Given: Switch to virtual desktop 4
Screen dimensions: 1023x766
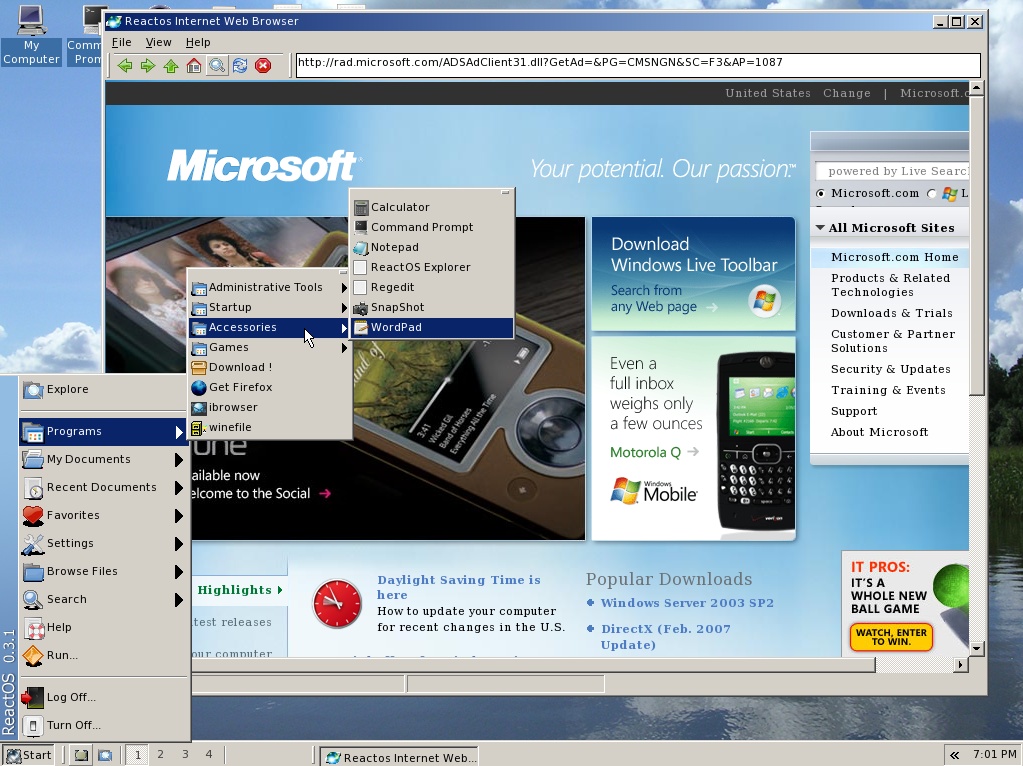Looking at the screenshot, I should [209, 755].
